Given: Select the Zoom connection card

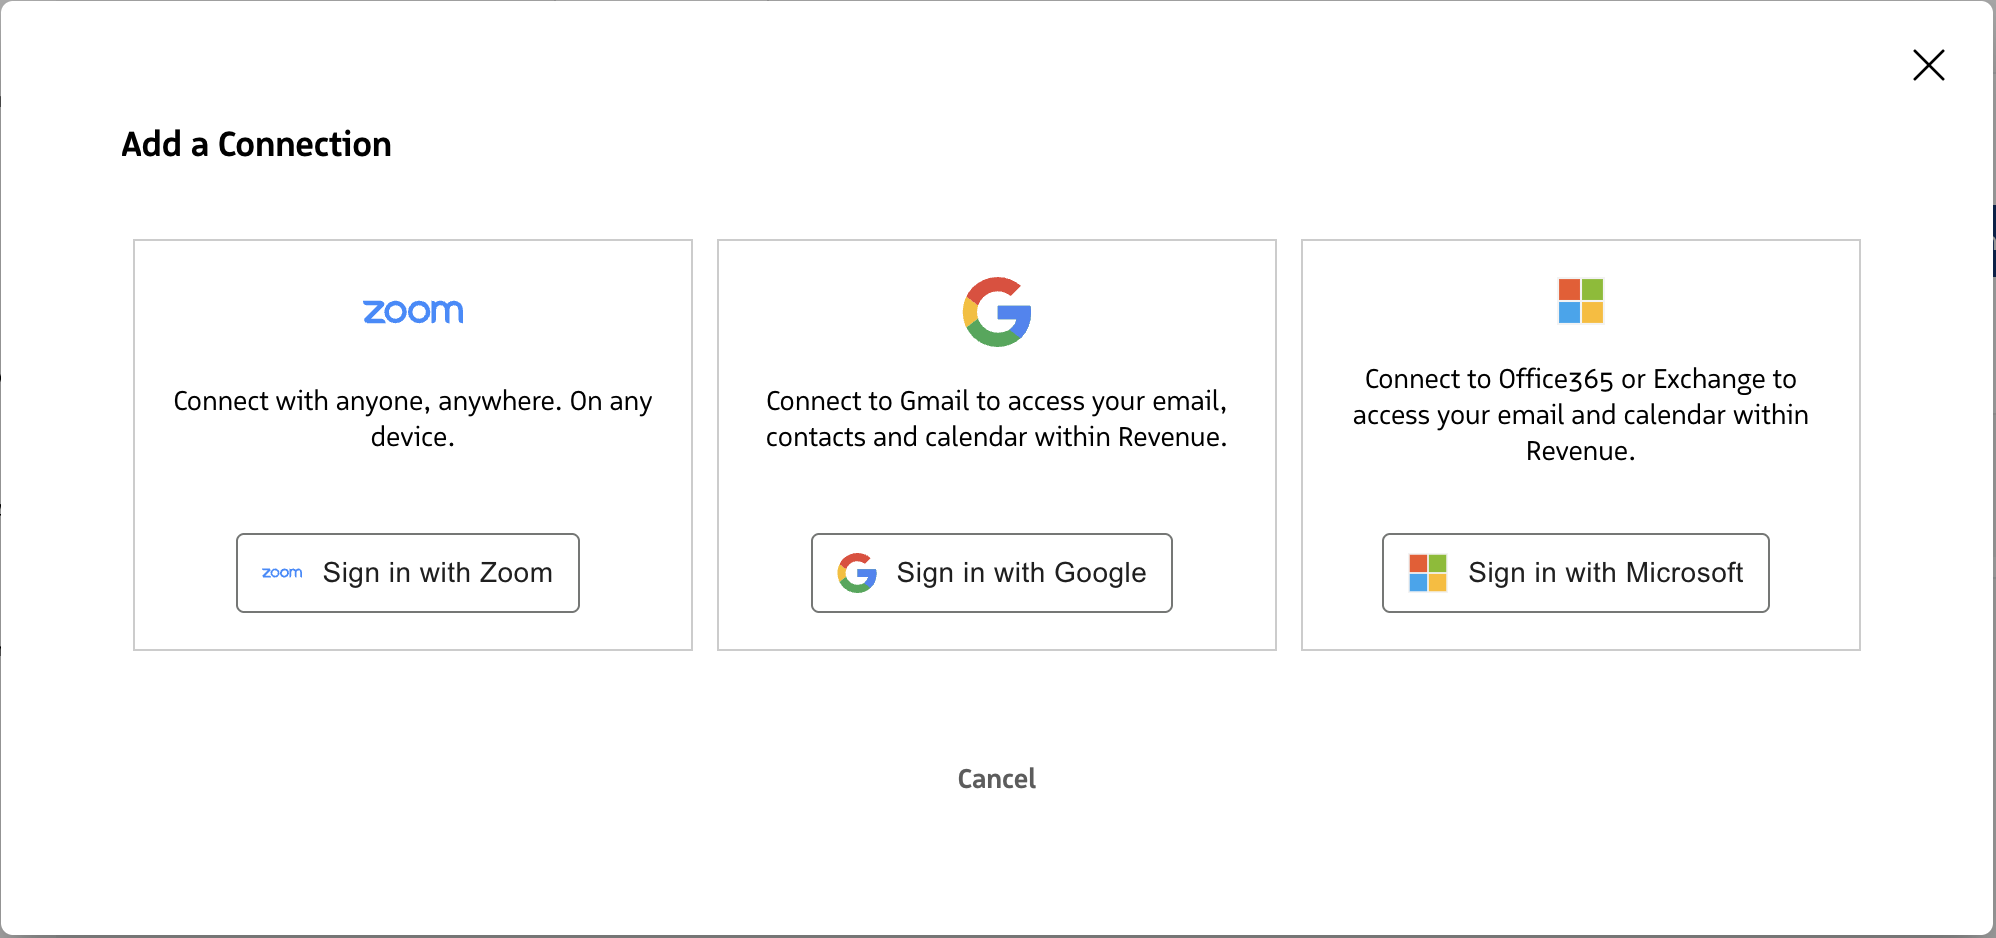Looking at the screenshot, I should (413, 490).
